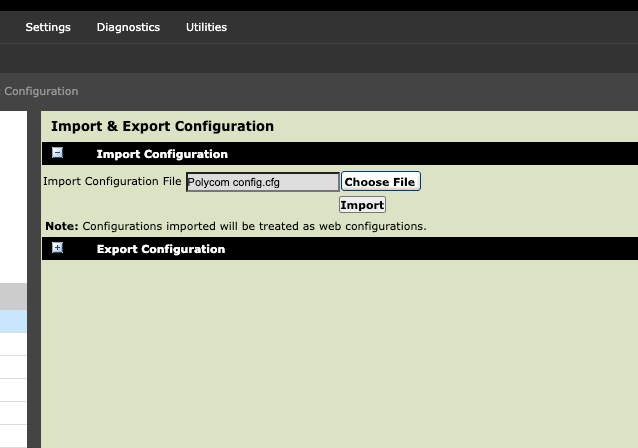Select the white row just below highlighted row
Viewport: 638px width, 448px height.
tap(13, 344)
